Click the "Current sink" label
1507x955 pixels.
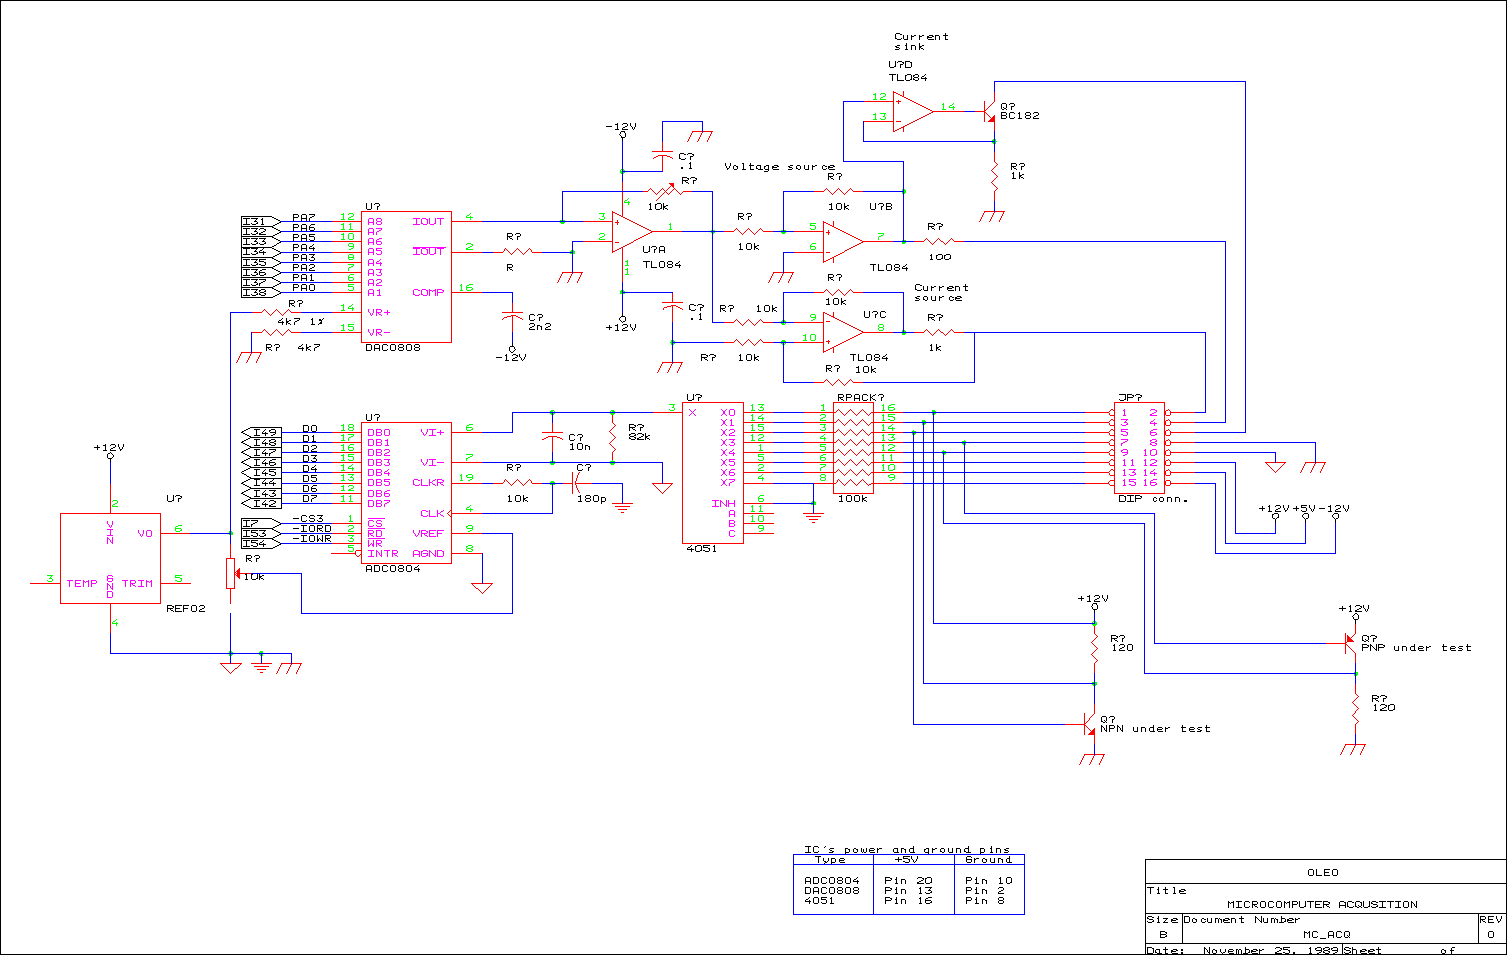pos(921,41)
